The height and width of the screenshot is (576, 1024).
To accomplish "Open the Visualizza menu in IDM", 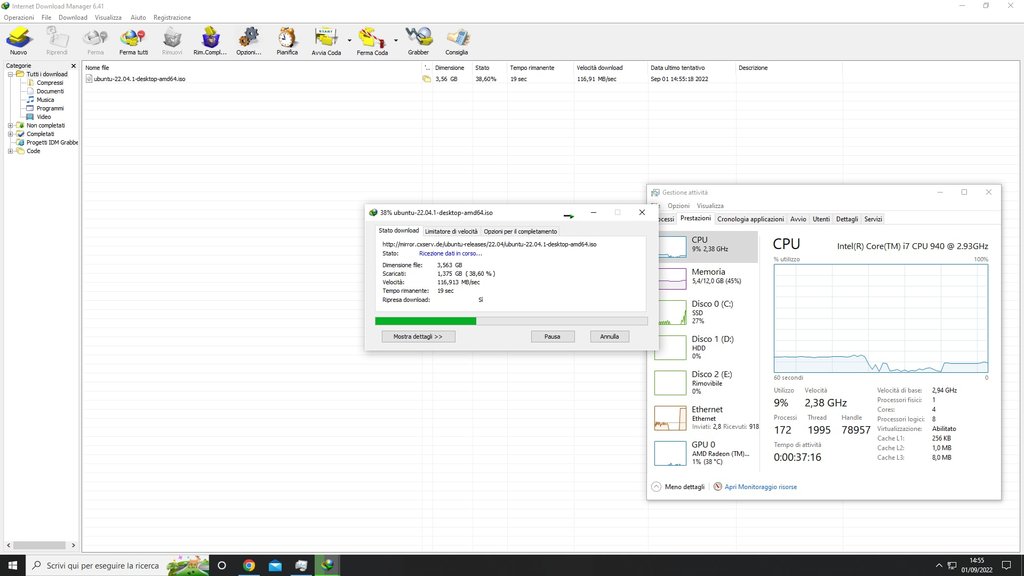I will tap(108, 17).
